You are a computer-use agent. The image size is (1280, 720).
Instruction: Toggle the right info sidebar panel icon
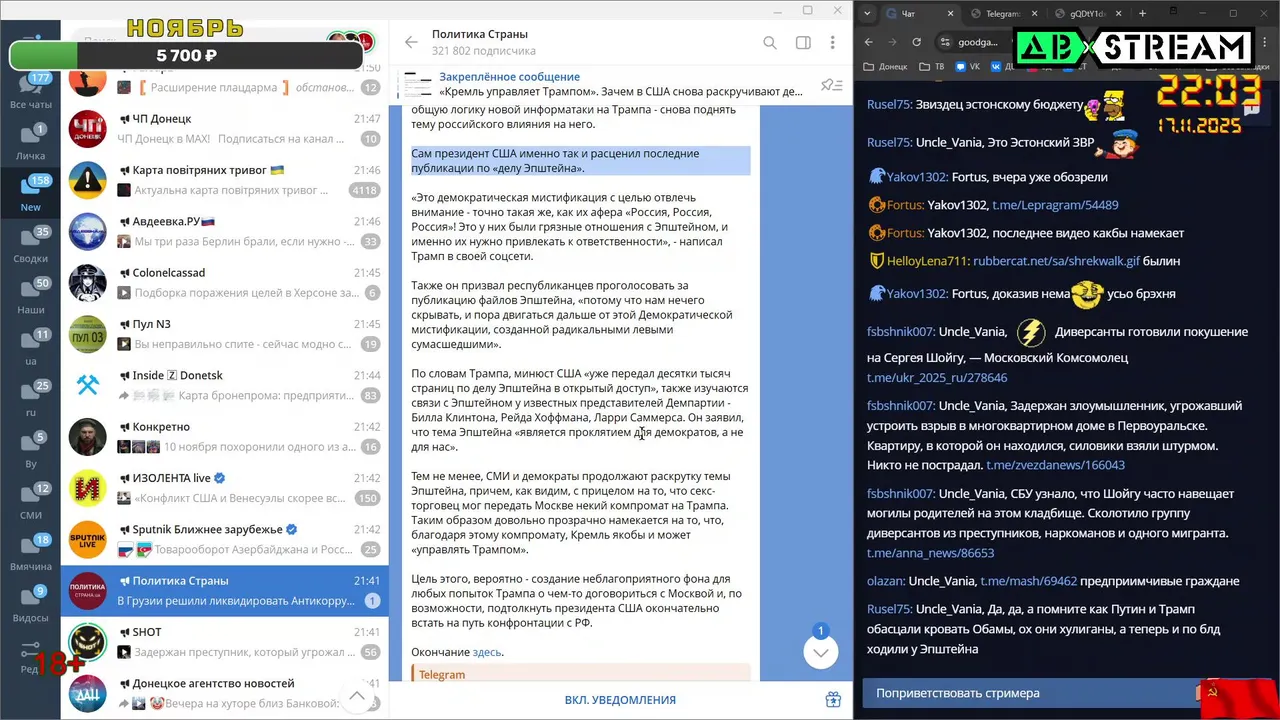(x=803, y=43)
